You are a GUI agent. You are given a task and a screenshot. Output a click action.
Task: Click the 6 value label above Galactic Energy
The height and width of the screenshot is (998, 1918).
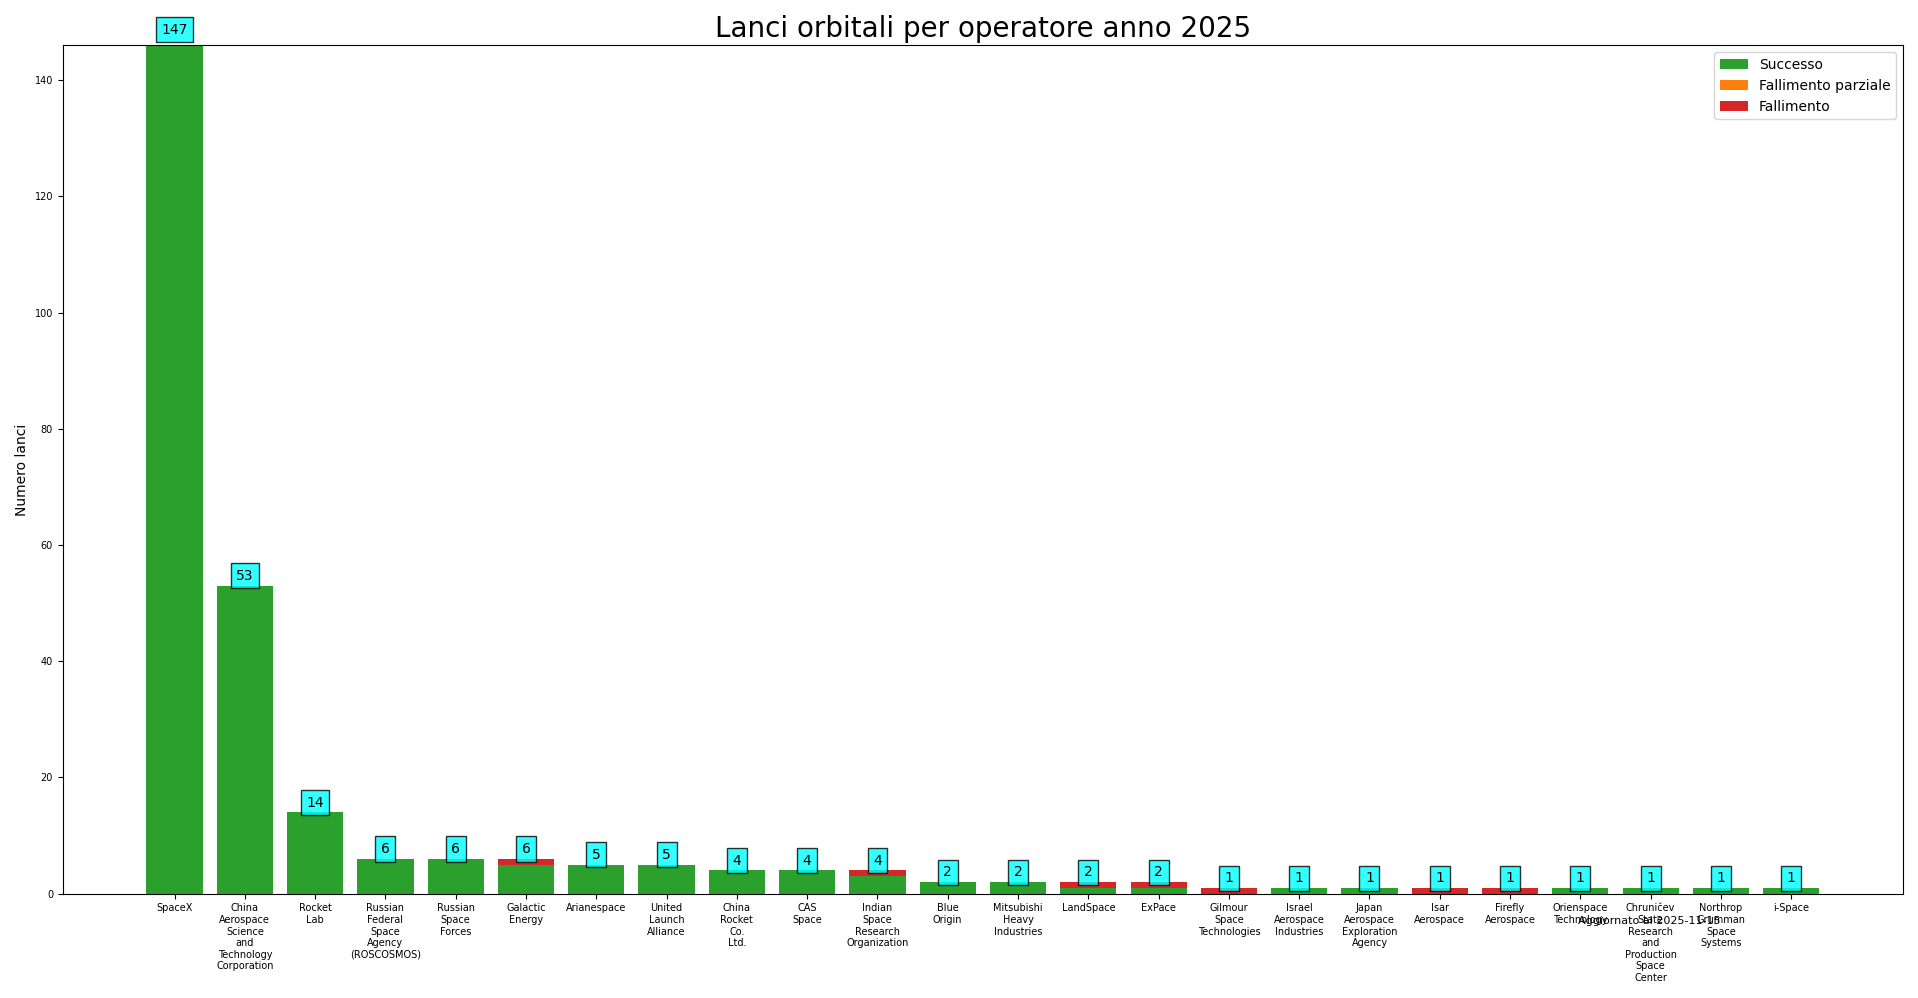coord(526,849)
